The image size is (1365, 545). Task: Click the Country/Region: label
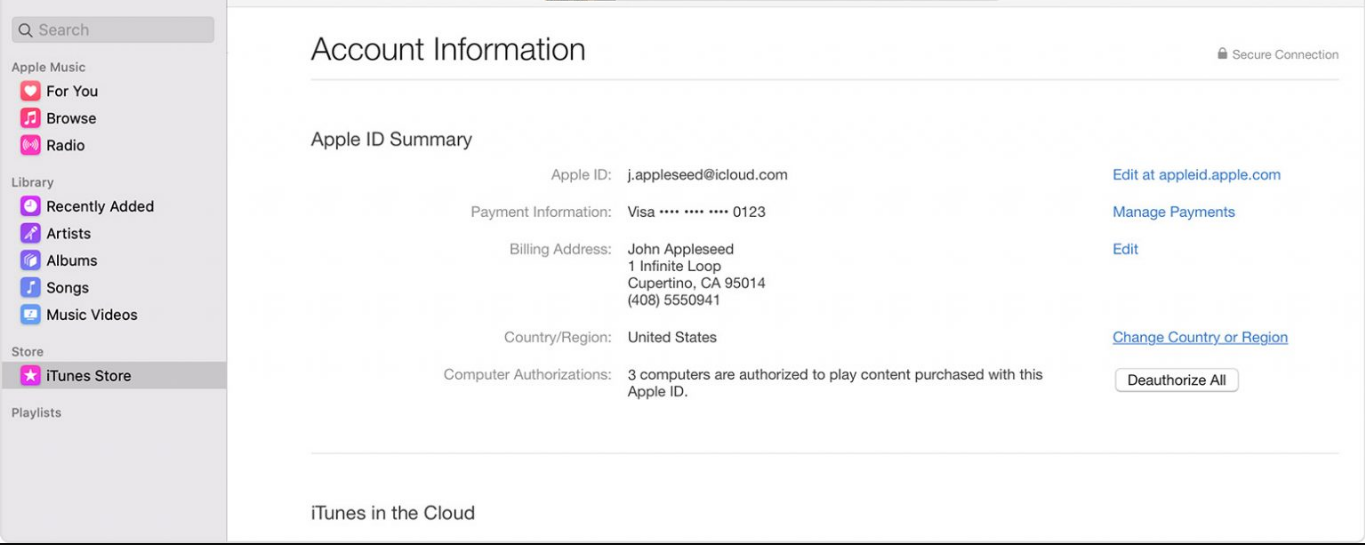558,338
